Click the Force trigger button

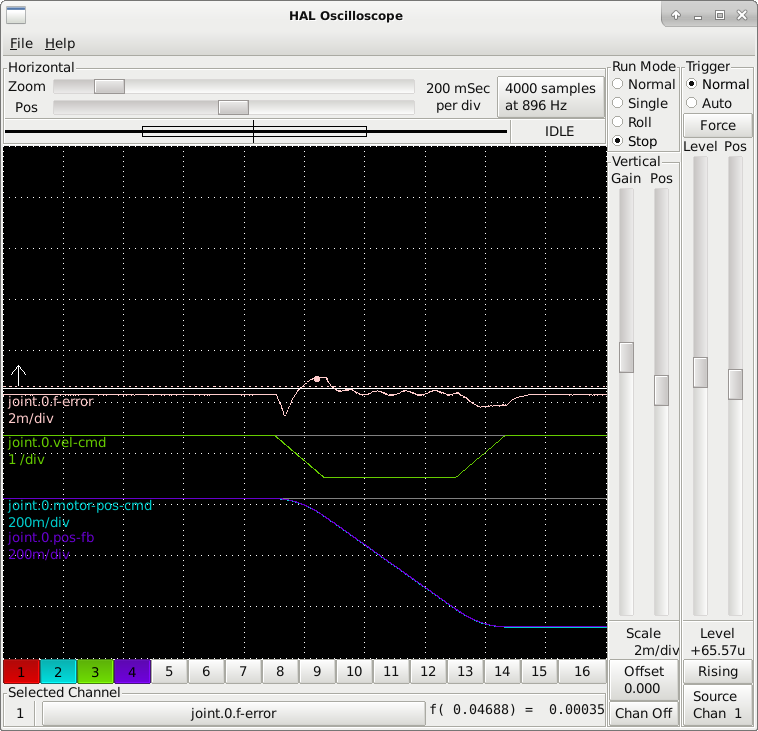coord(718,125)
